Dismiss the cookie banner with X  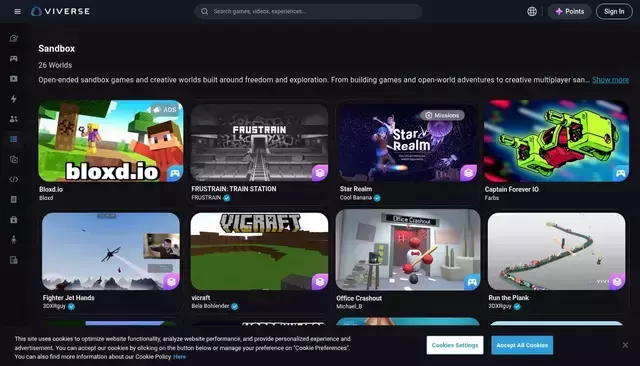625,345
